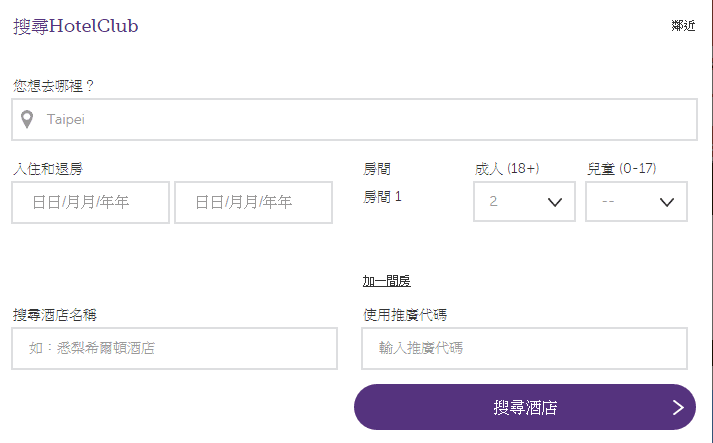Click the arrow icon on search button
713x443 pixels.
(678, 407)
